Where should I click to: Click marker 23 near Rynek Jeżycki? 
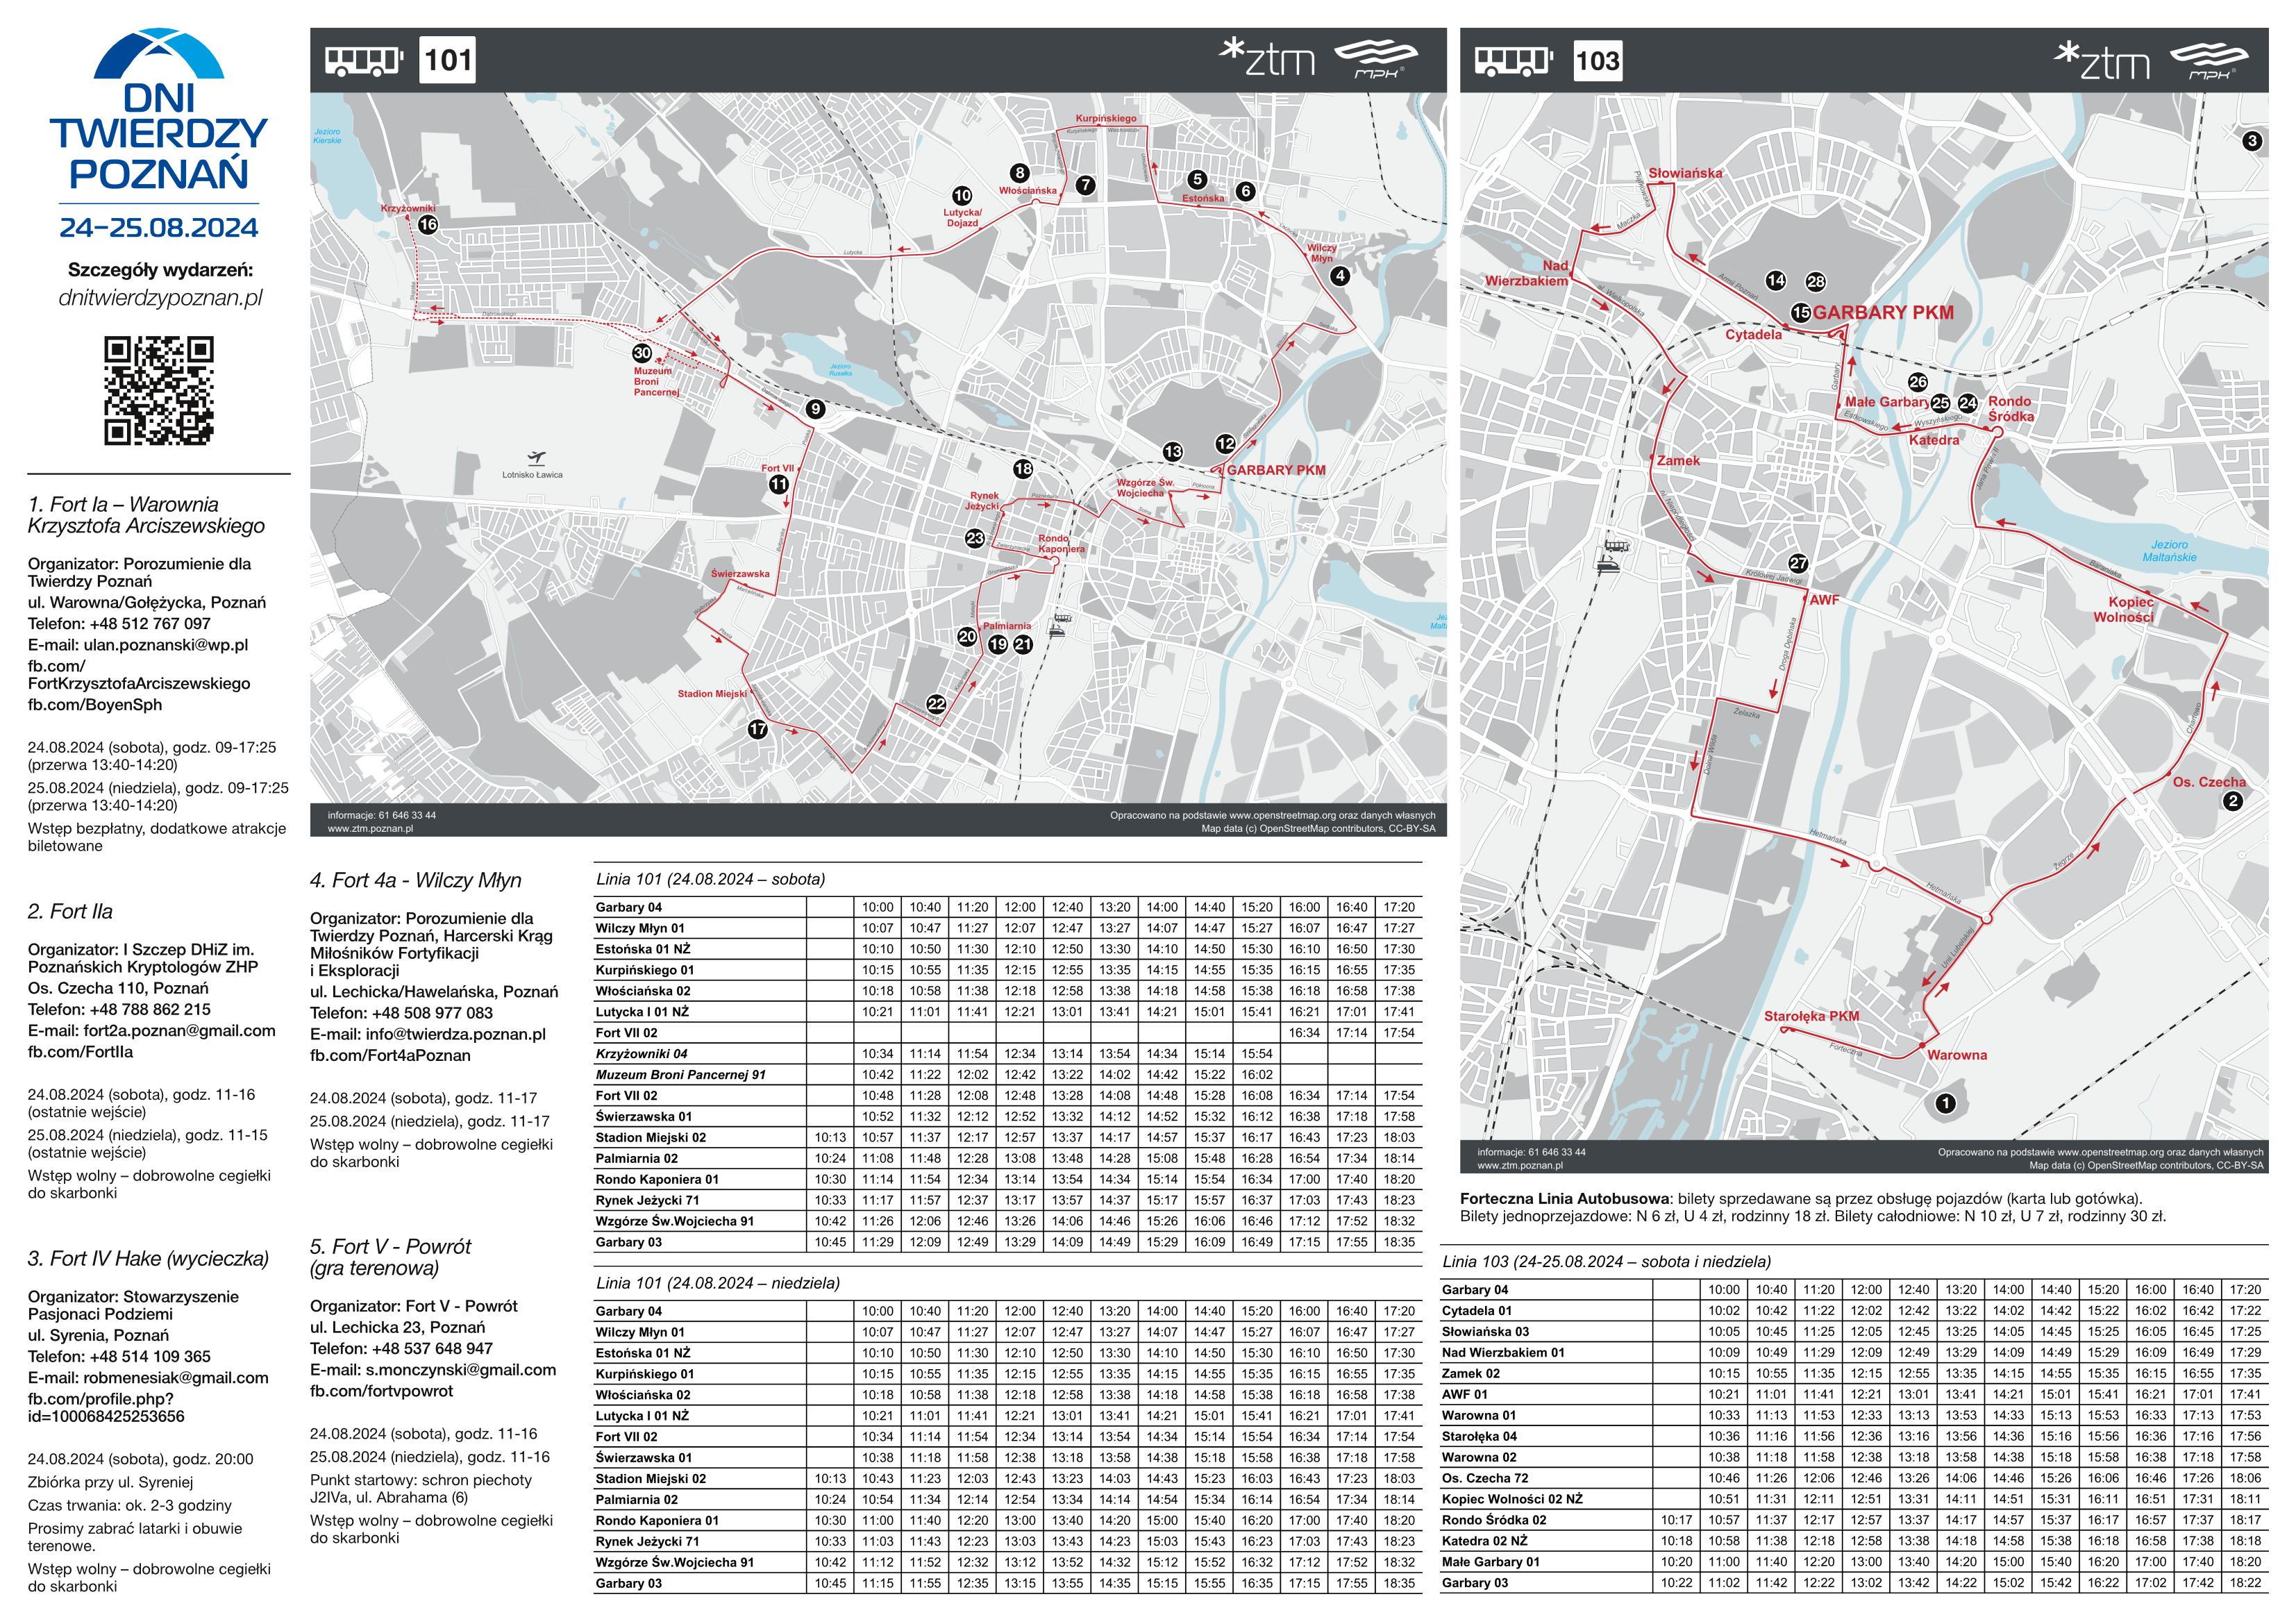click(975, 538)
